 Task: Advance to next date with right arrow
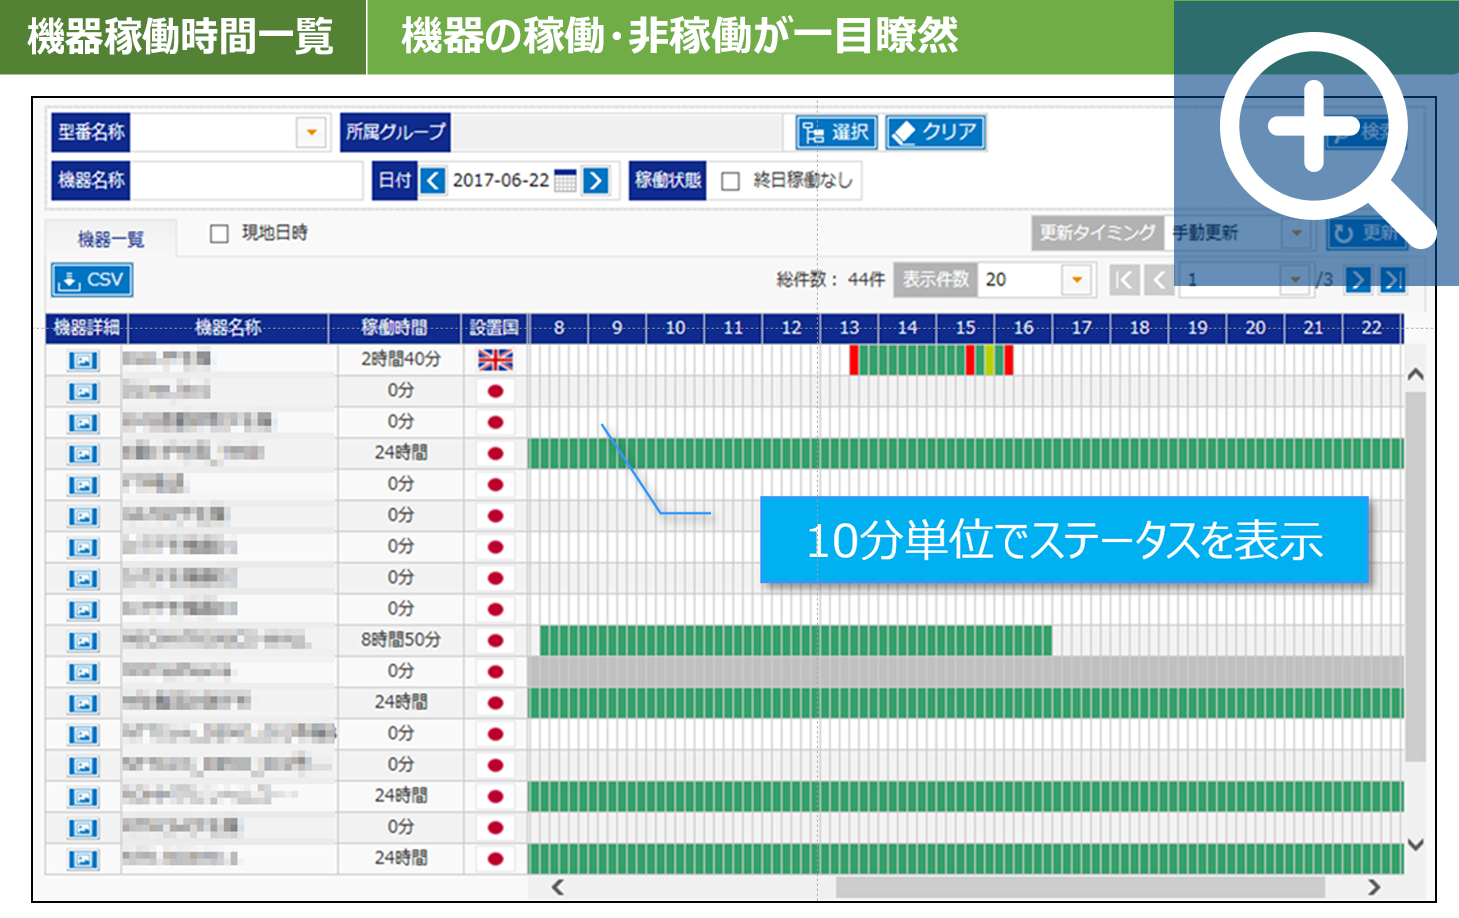[x=596, y=181]
